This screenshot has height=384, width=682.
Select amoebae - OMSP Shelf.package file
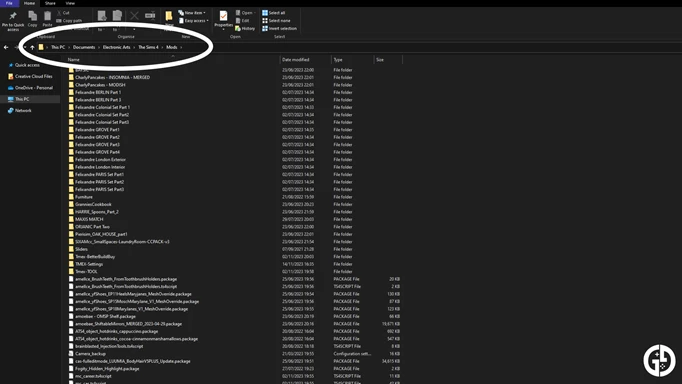(105, 317)
